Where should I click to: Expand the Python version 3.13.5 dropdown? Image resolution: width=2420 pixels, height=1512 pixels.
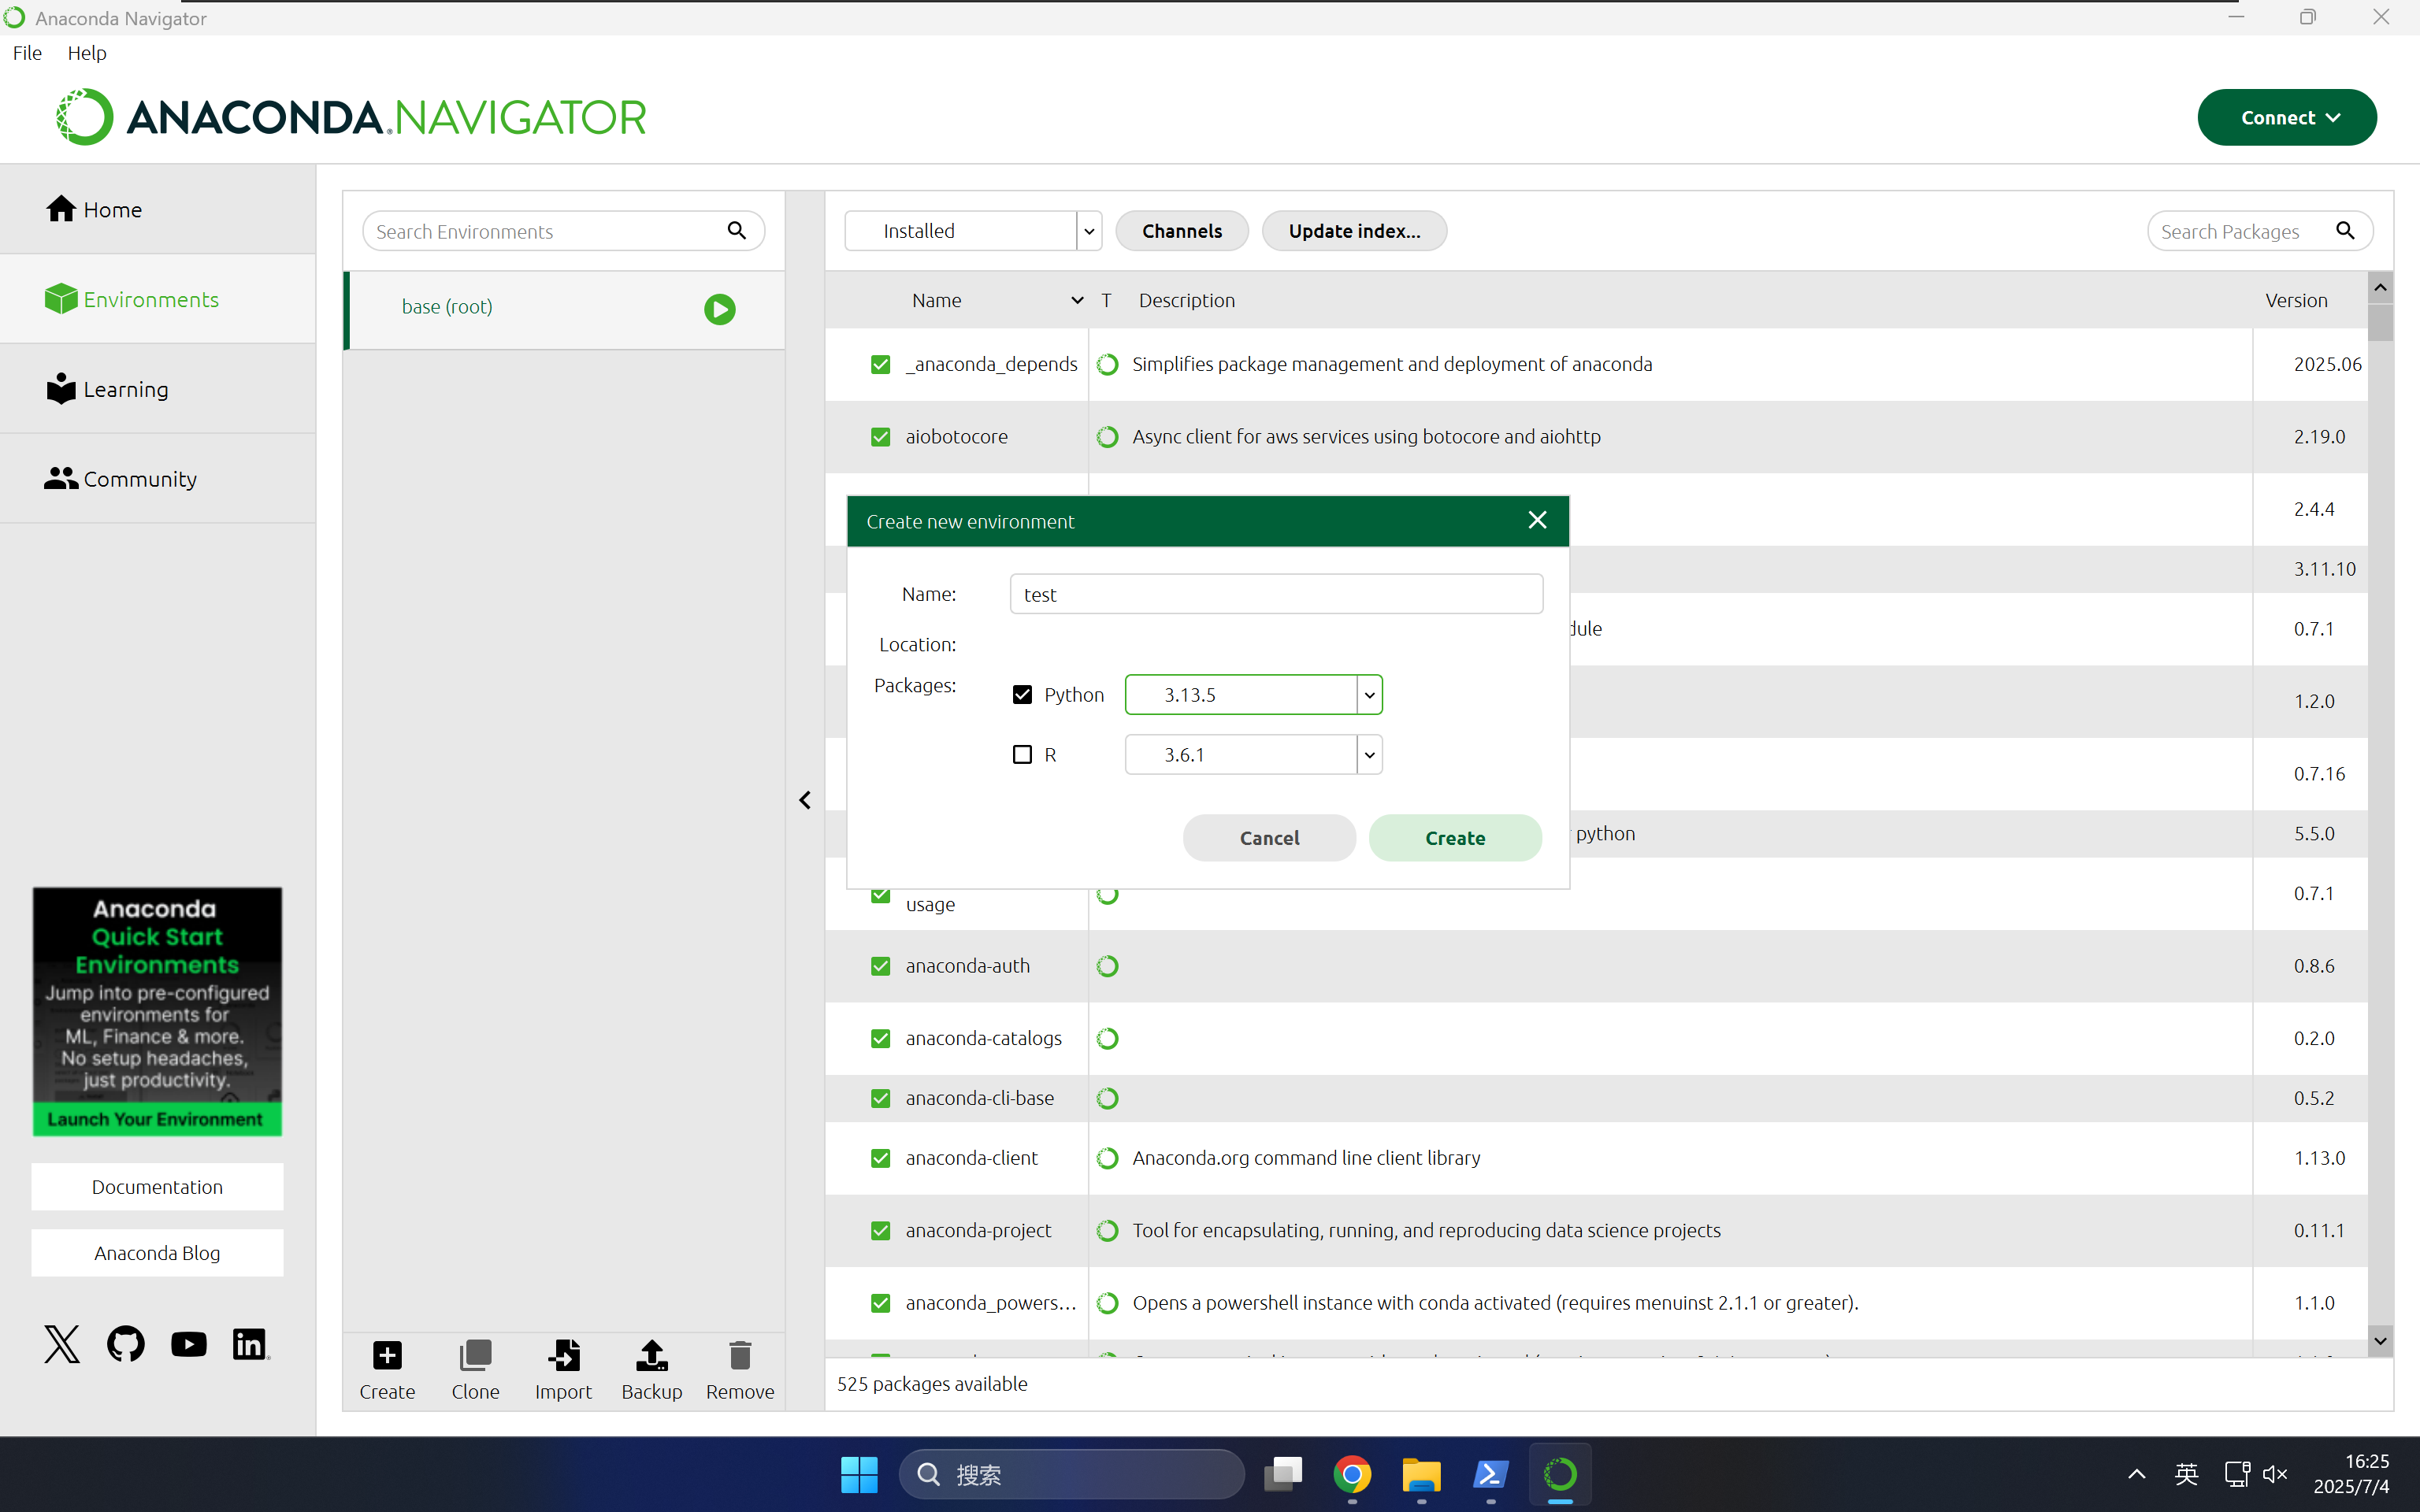pyautogui.click(x=1369, y=695)
